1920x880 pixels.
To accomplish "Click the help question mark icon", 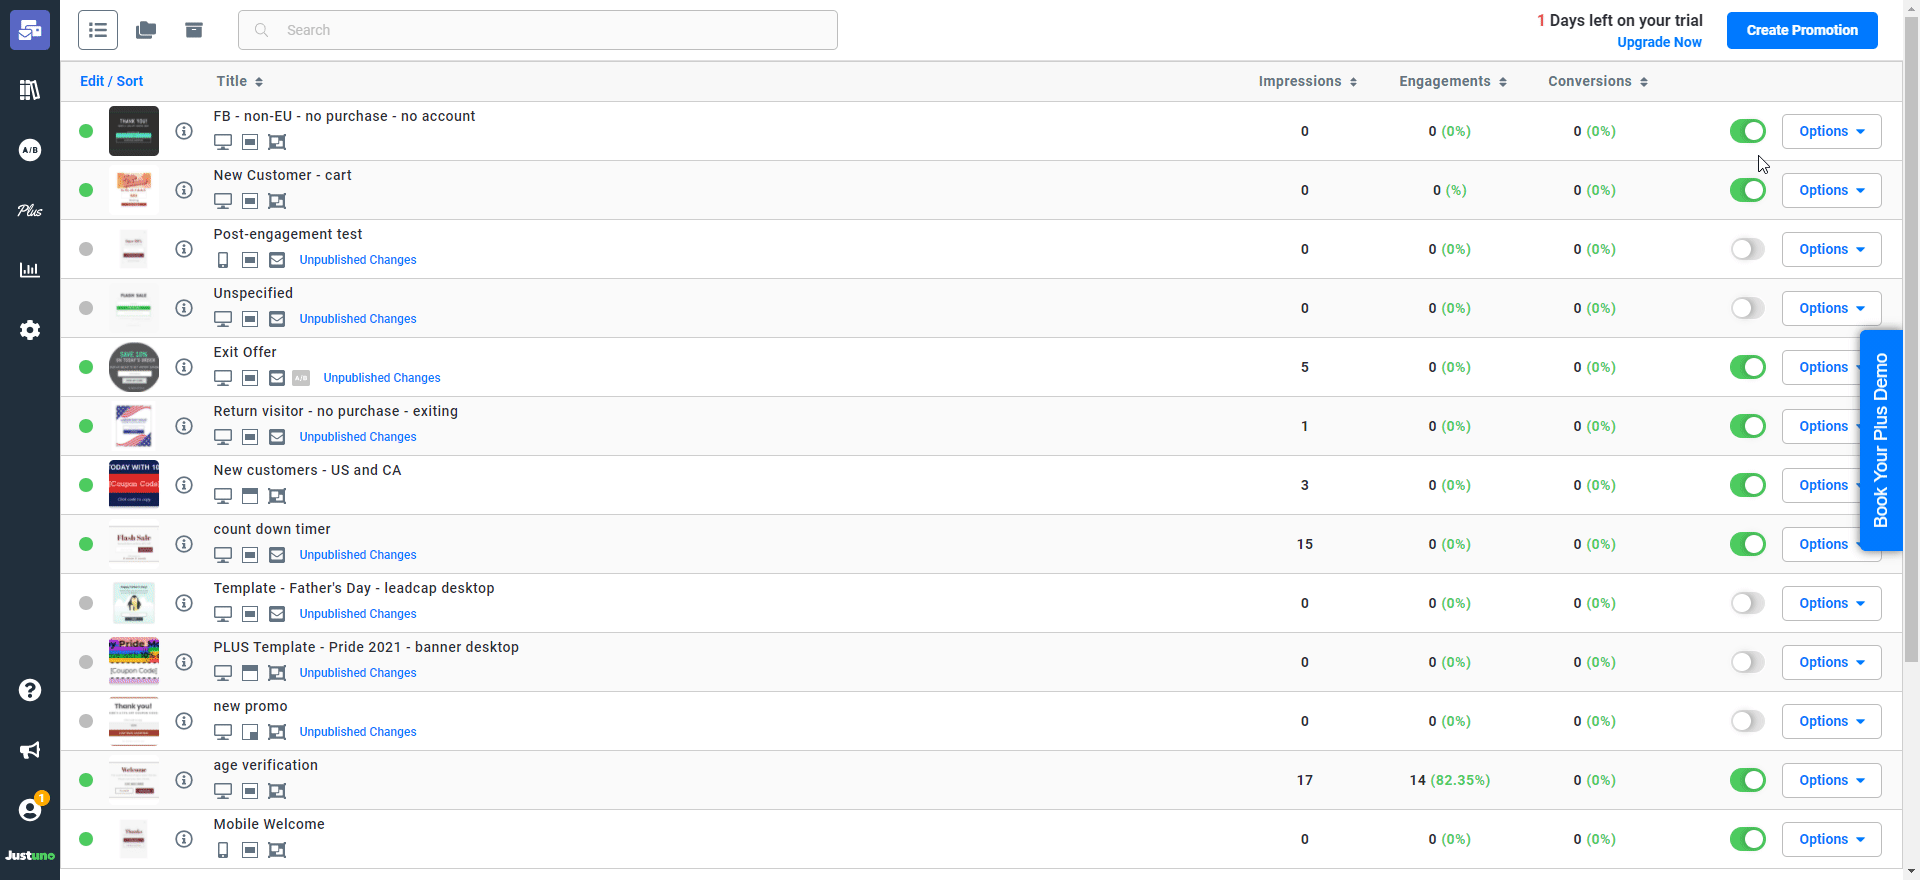I will [30, 690].
